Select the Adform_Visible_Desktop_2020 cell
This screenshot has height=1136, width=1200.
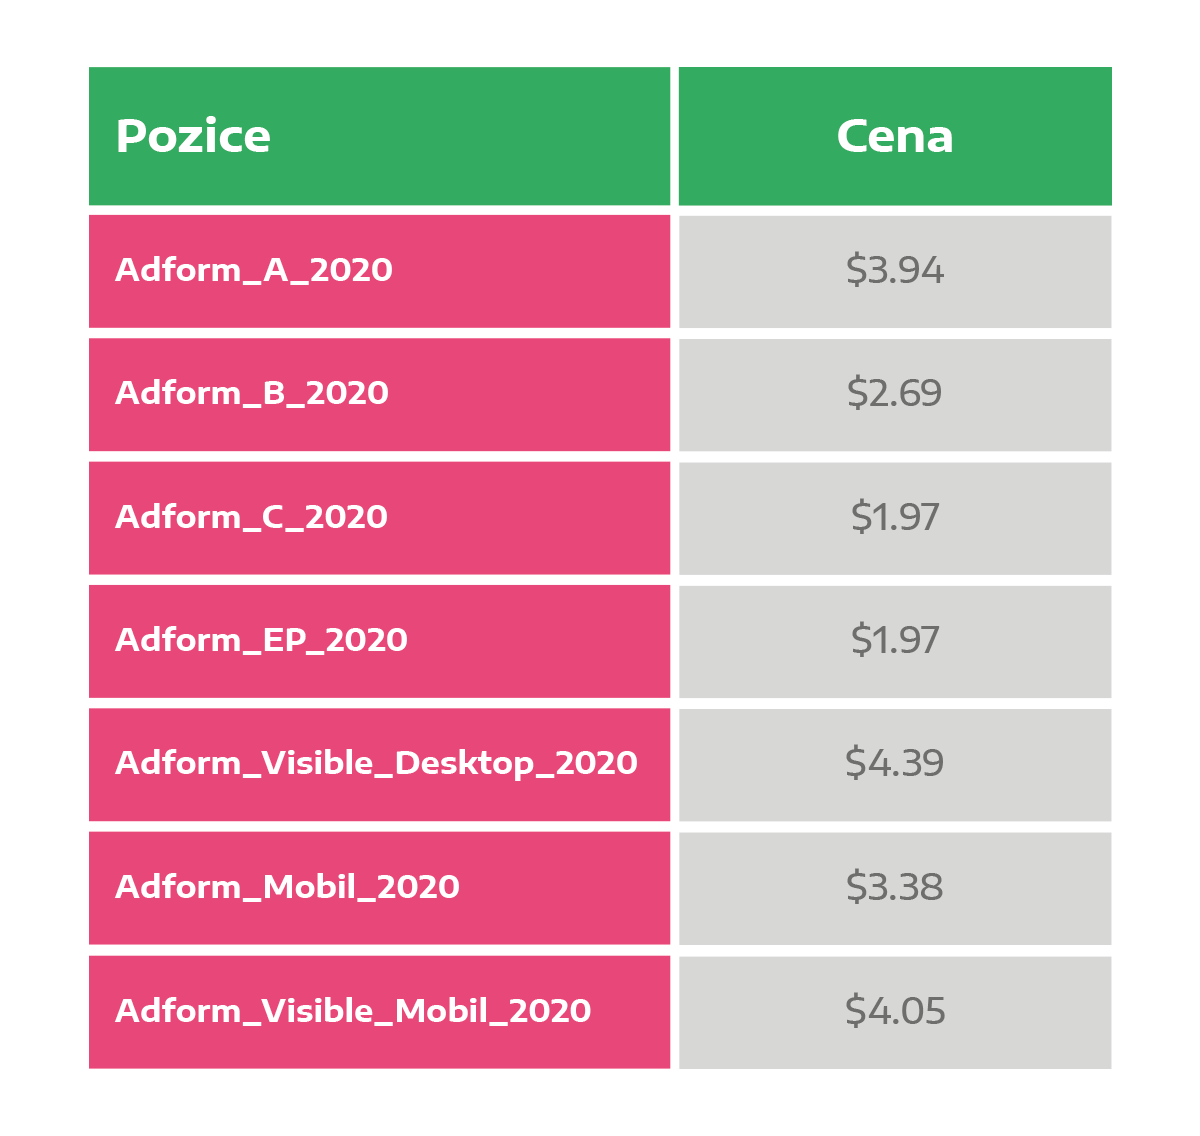[x=379, y=765]
